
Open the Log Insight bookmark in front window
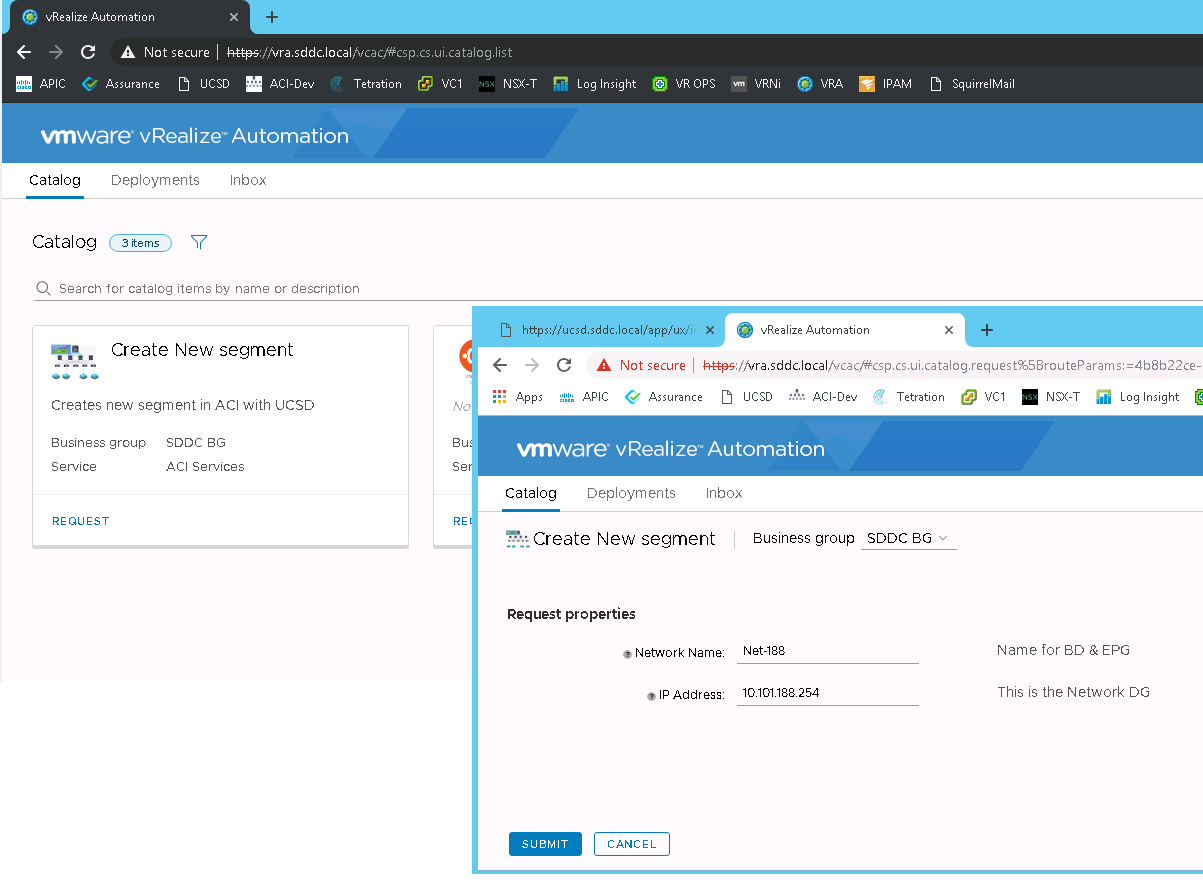point(1138,397)
